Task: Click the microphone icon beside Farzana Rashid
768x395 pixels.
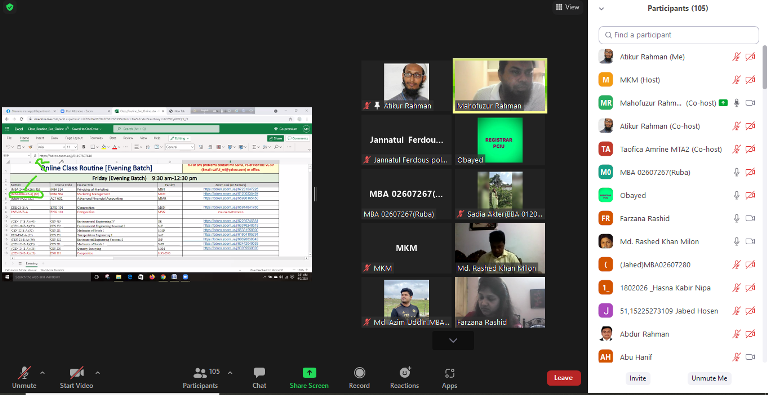Action: pyautogui.click(x=736, y=218)
